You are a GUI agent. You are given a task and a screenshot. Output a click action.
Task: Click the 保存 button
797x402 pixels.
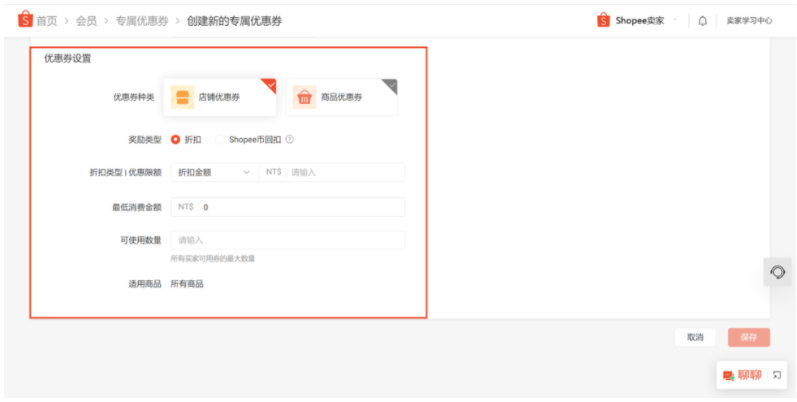click(749, 337)
